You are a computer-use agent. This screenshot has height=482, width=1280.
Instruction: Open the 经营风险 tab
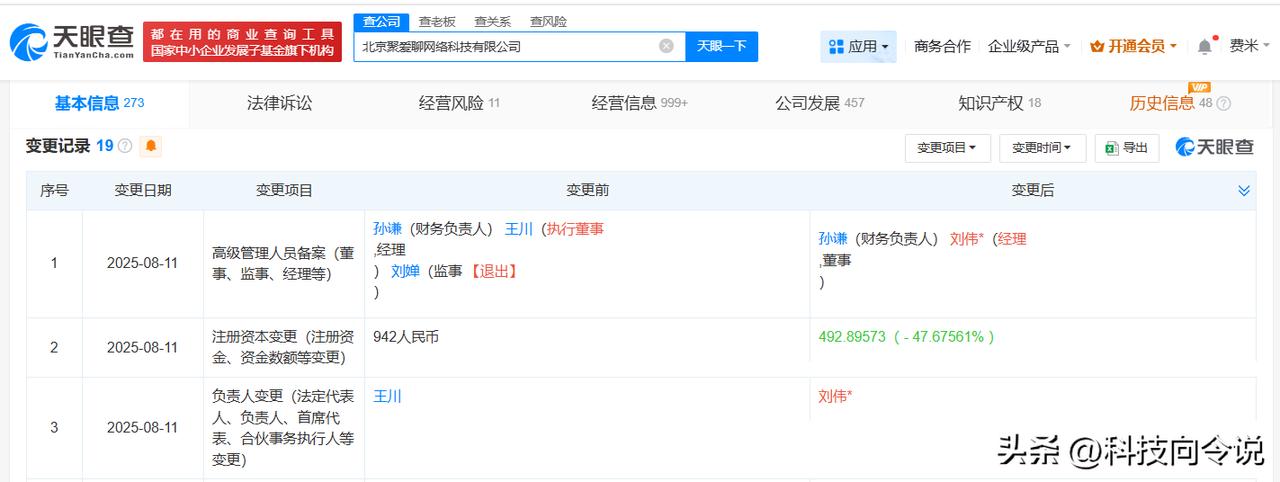pyautogui.click(x=459, y=103)
